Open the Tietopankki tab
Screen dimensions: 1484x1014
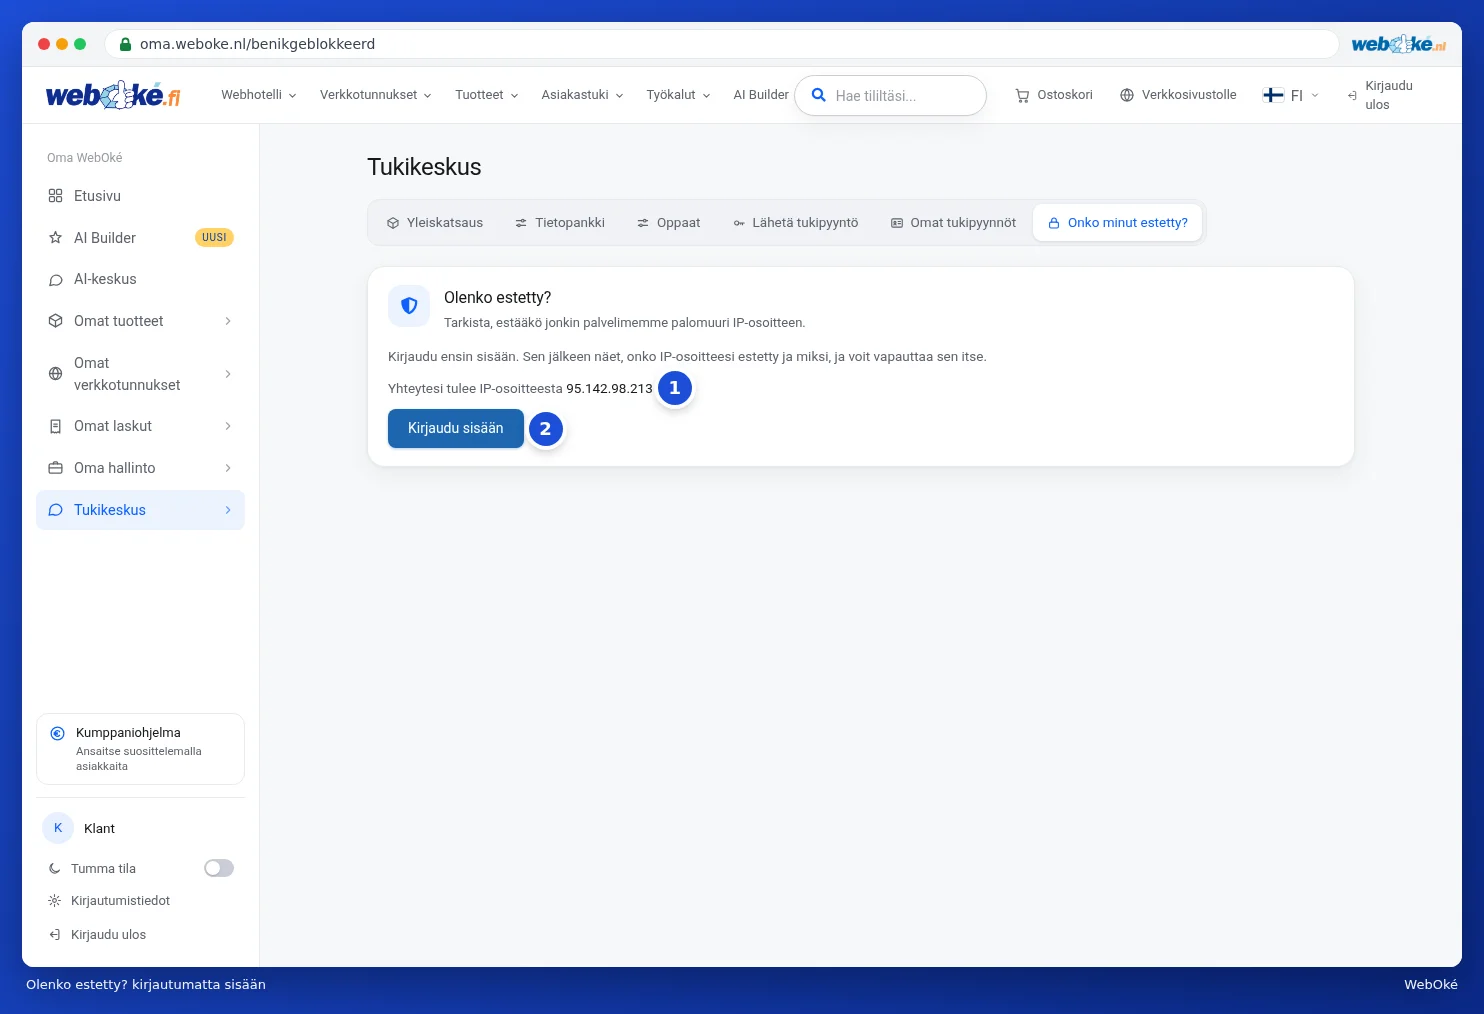(x=560, y=223)
